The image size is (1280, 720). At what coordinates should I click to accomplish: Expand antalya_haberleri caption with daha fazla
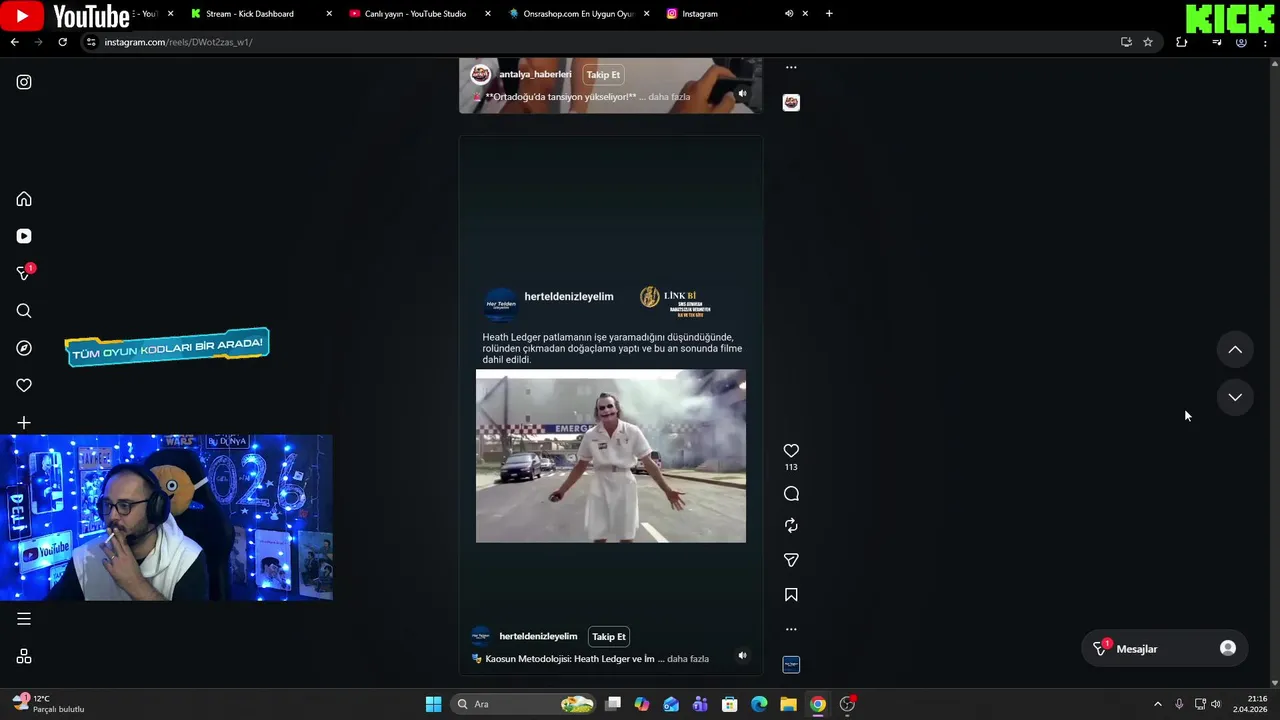[670, 97]
